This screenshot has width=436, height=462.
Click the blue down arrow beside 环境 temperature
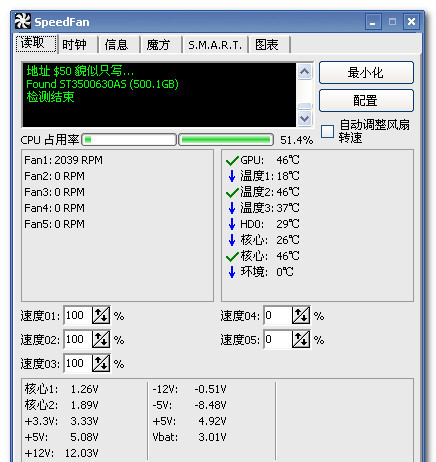(232, 272)
